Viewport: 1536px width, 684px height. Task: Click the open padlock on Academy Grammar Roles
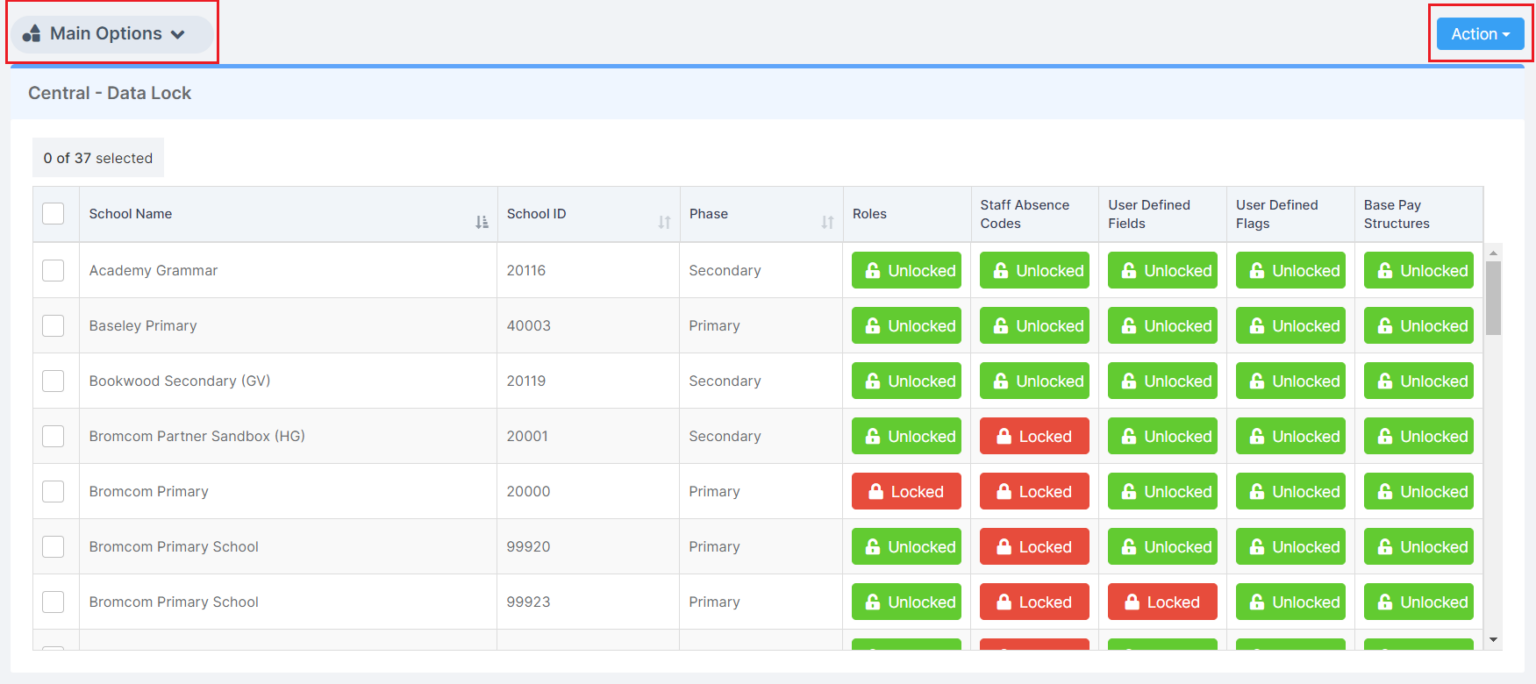tap(906, 270)
